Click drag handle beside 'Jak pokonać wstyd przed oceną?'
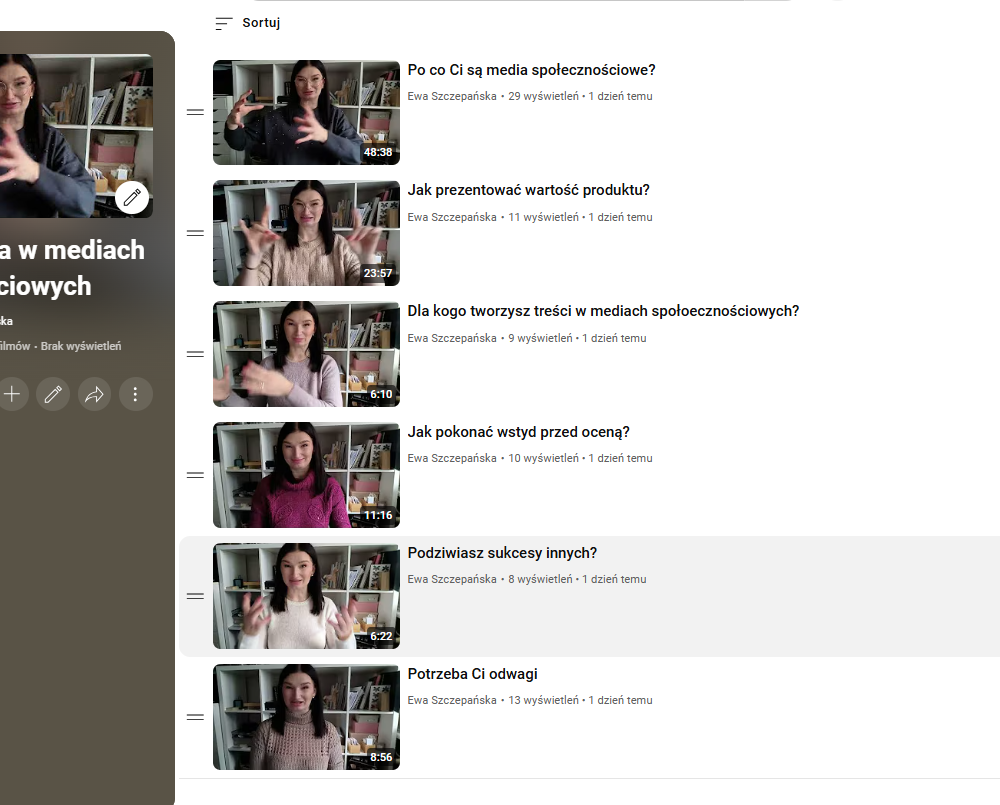Screen dimensions: 1000x805 pos(195,475)
